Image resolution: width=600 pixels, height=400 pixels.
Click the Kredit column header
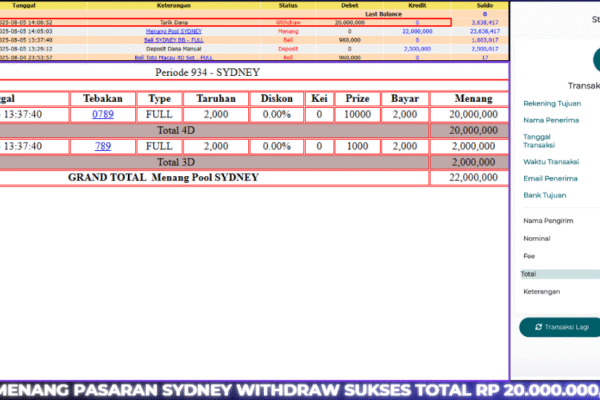tap(417, 5)
